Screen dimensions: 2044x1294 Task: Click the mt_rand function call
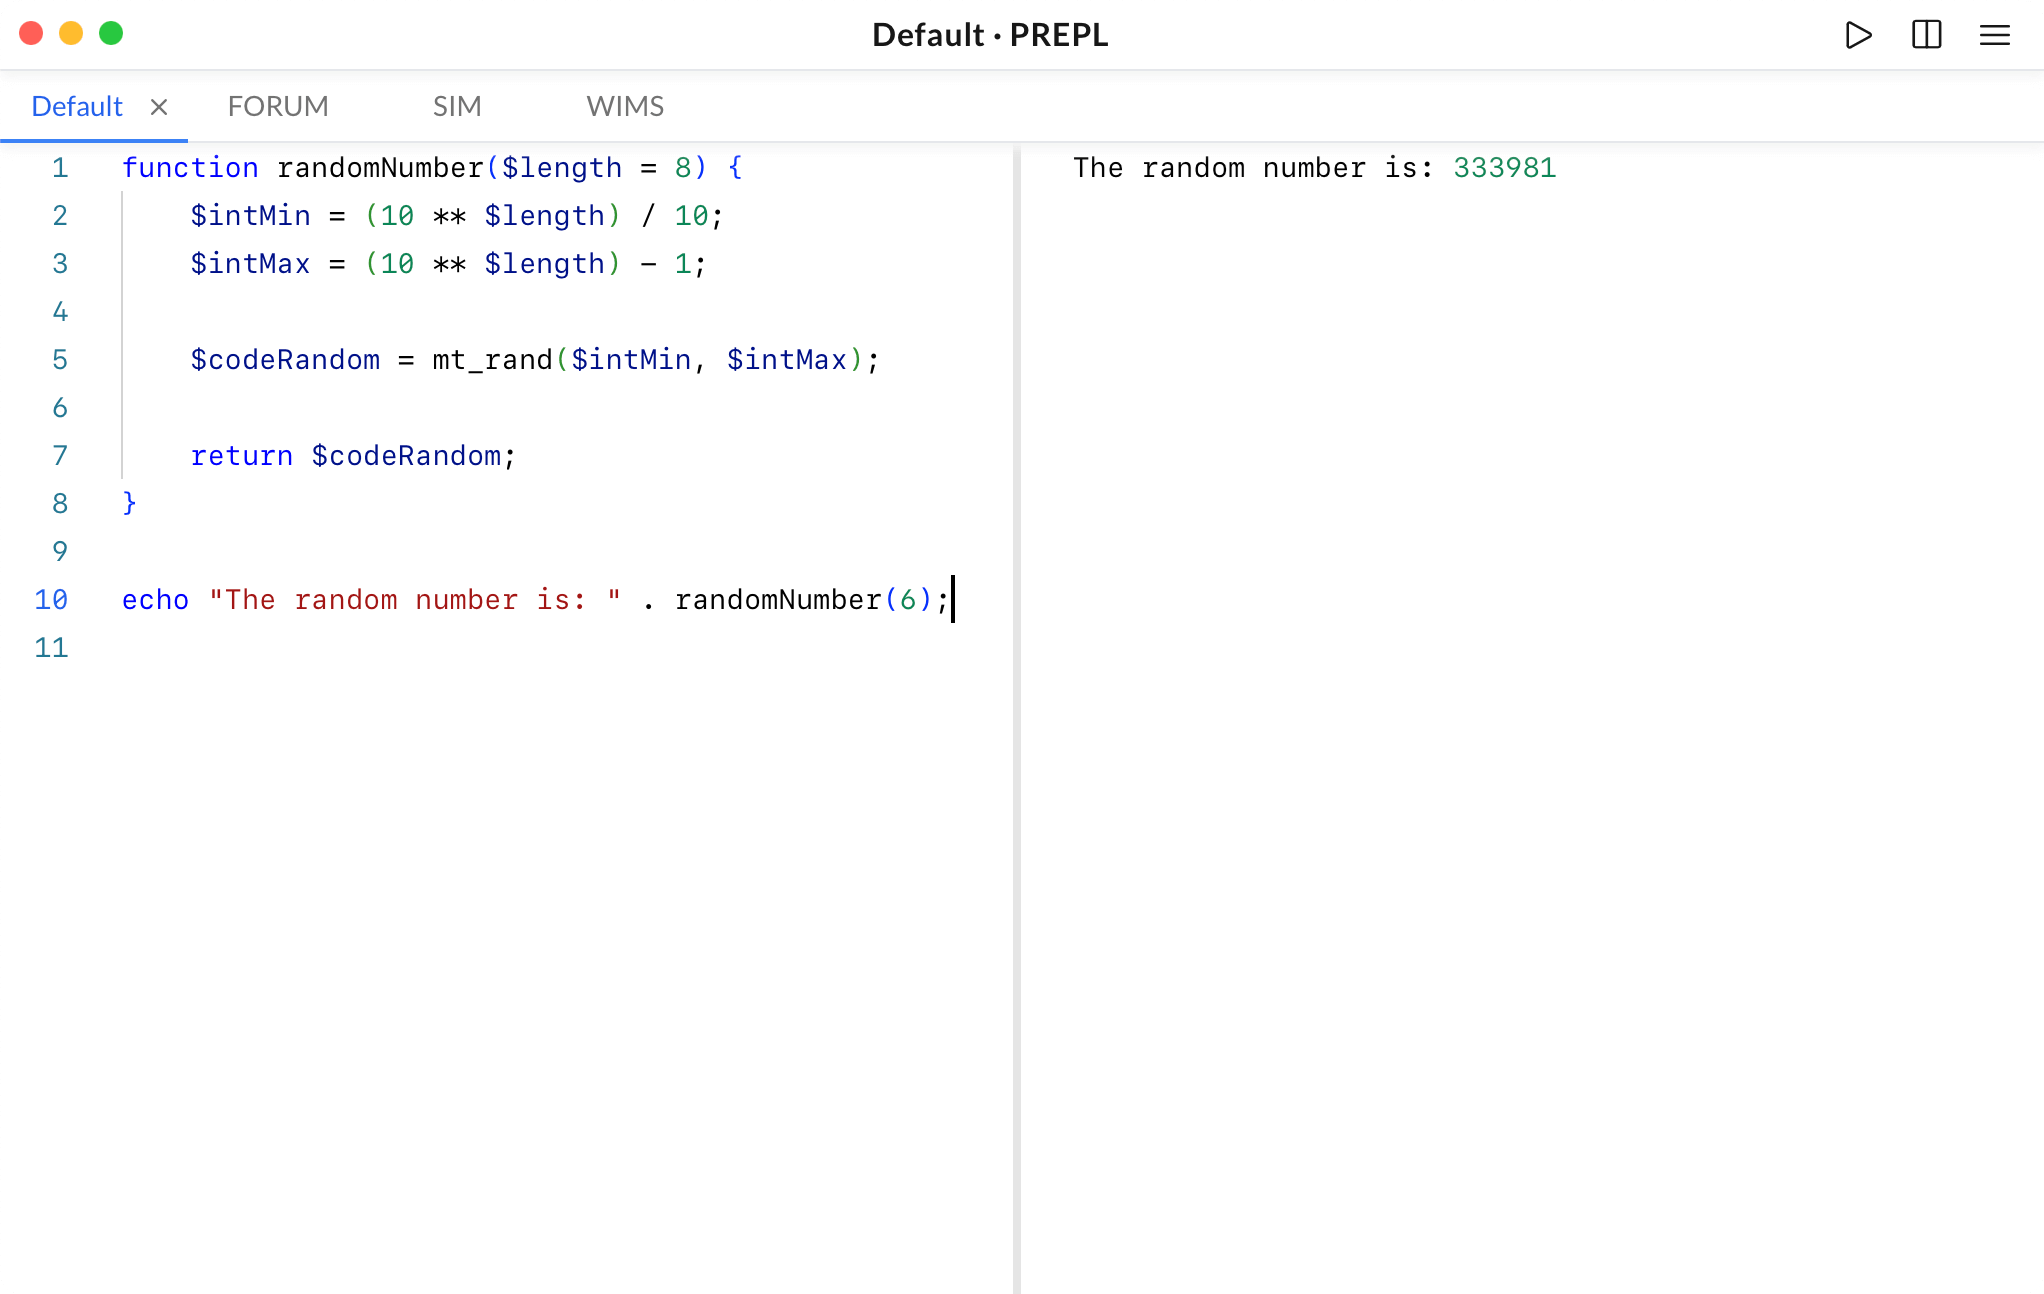tap(492, 360)
